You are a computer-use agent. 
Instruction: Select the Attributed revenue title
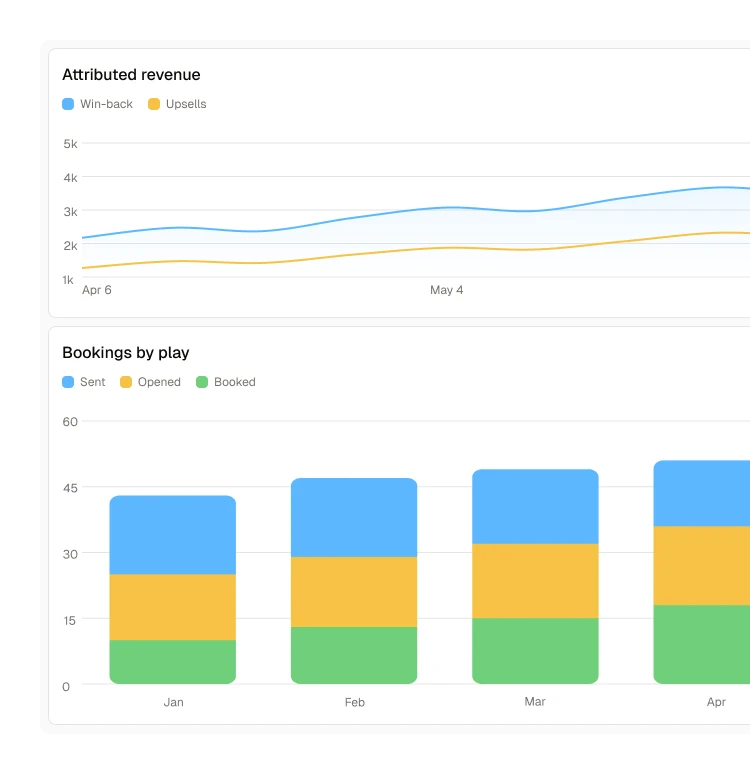pyautogui.click(x=131, y=75)
